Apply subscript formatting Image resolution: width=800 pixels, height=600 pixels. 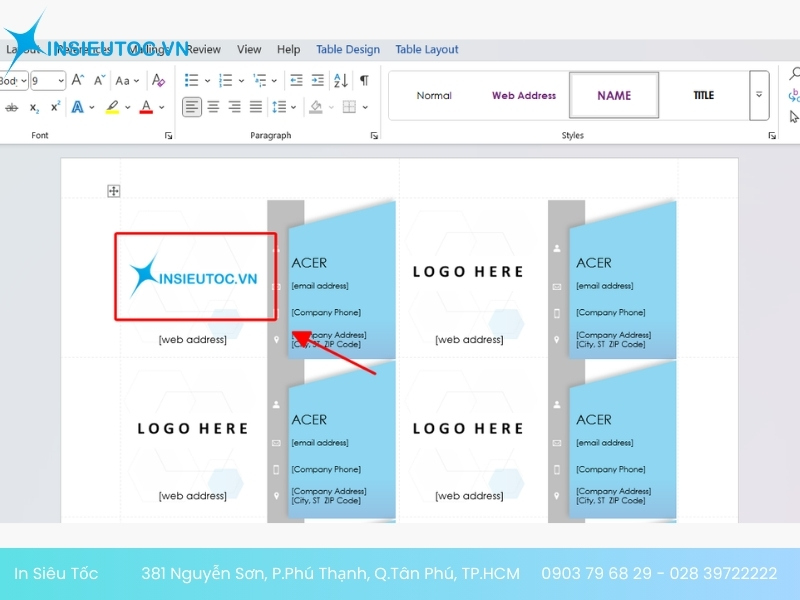pos(34,107)
